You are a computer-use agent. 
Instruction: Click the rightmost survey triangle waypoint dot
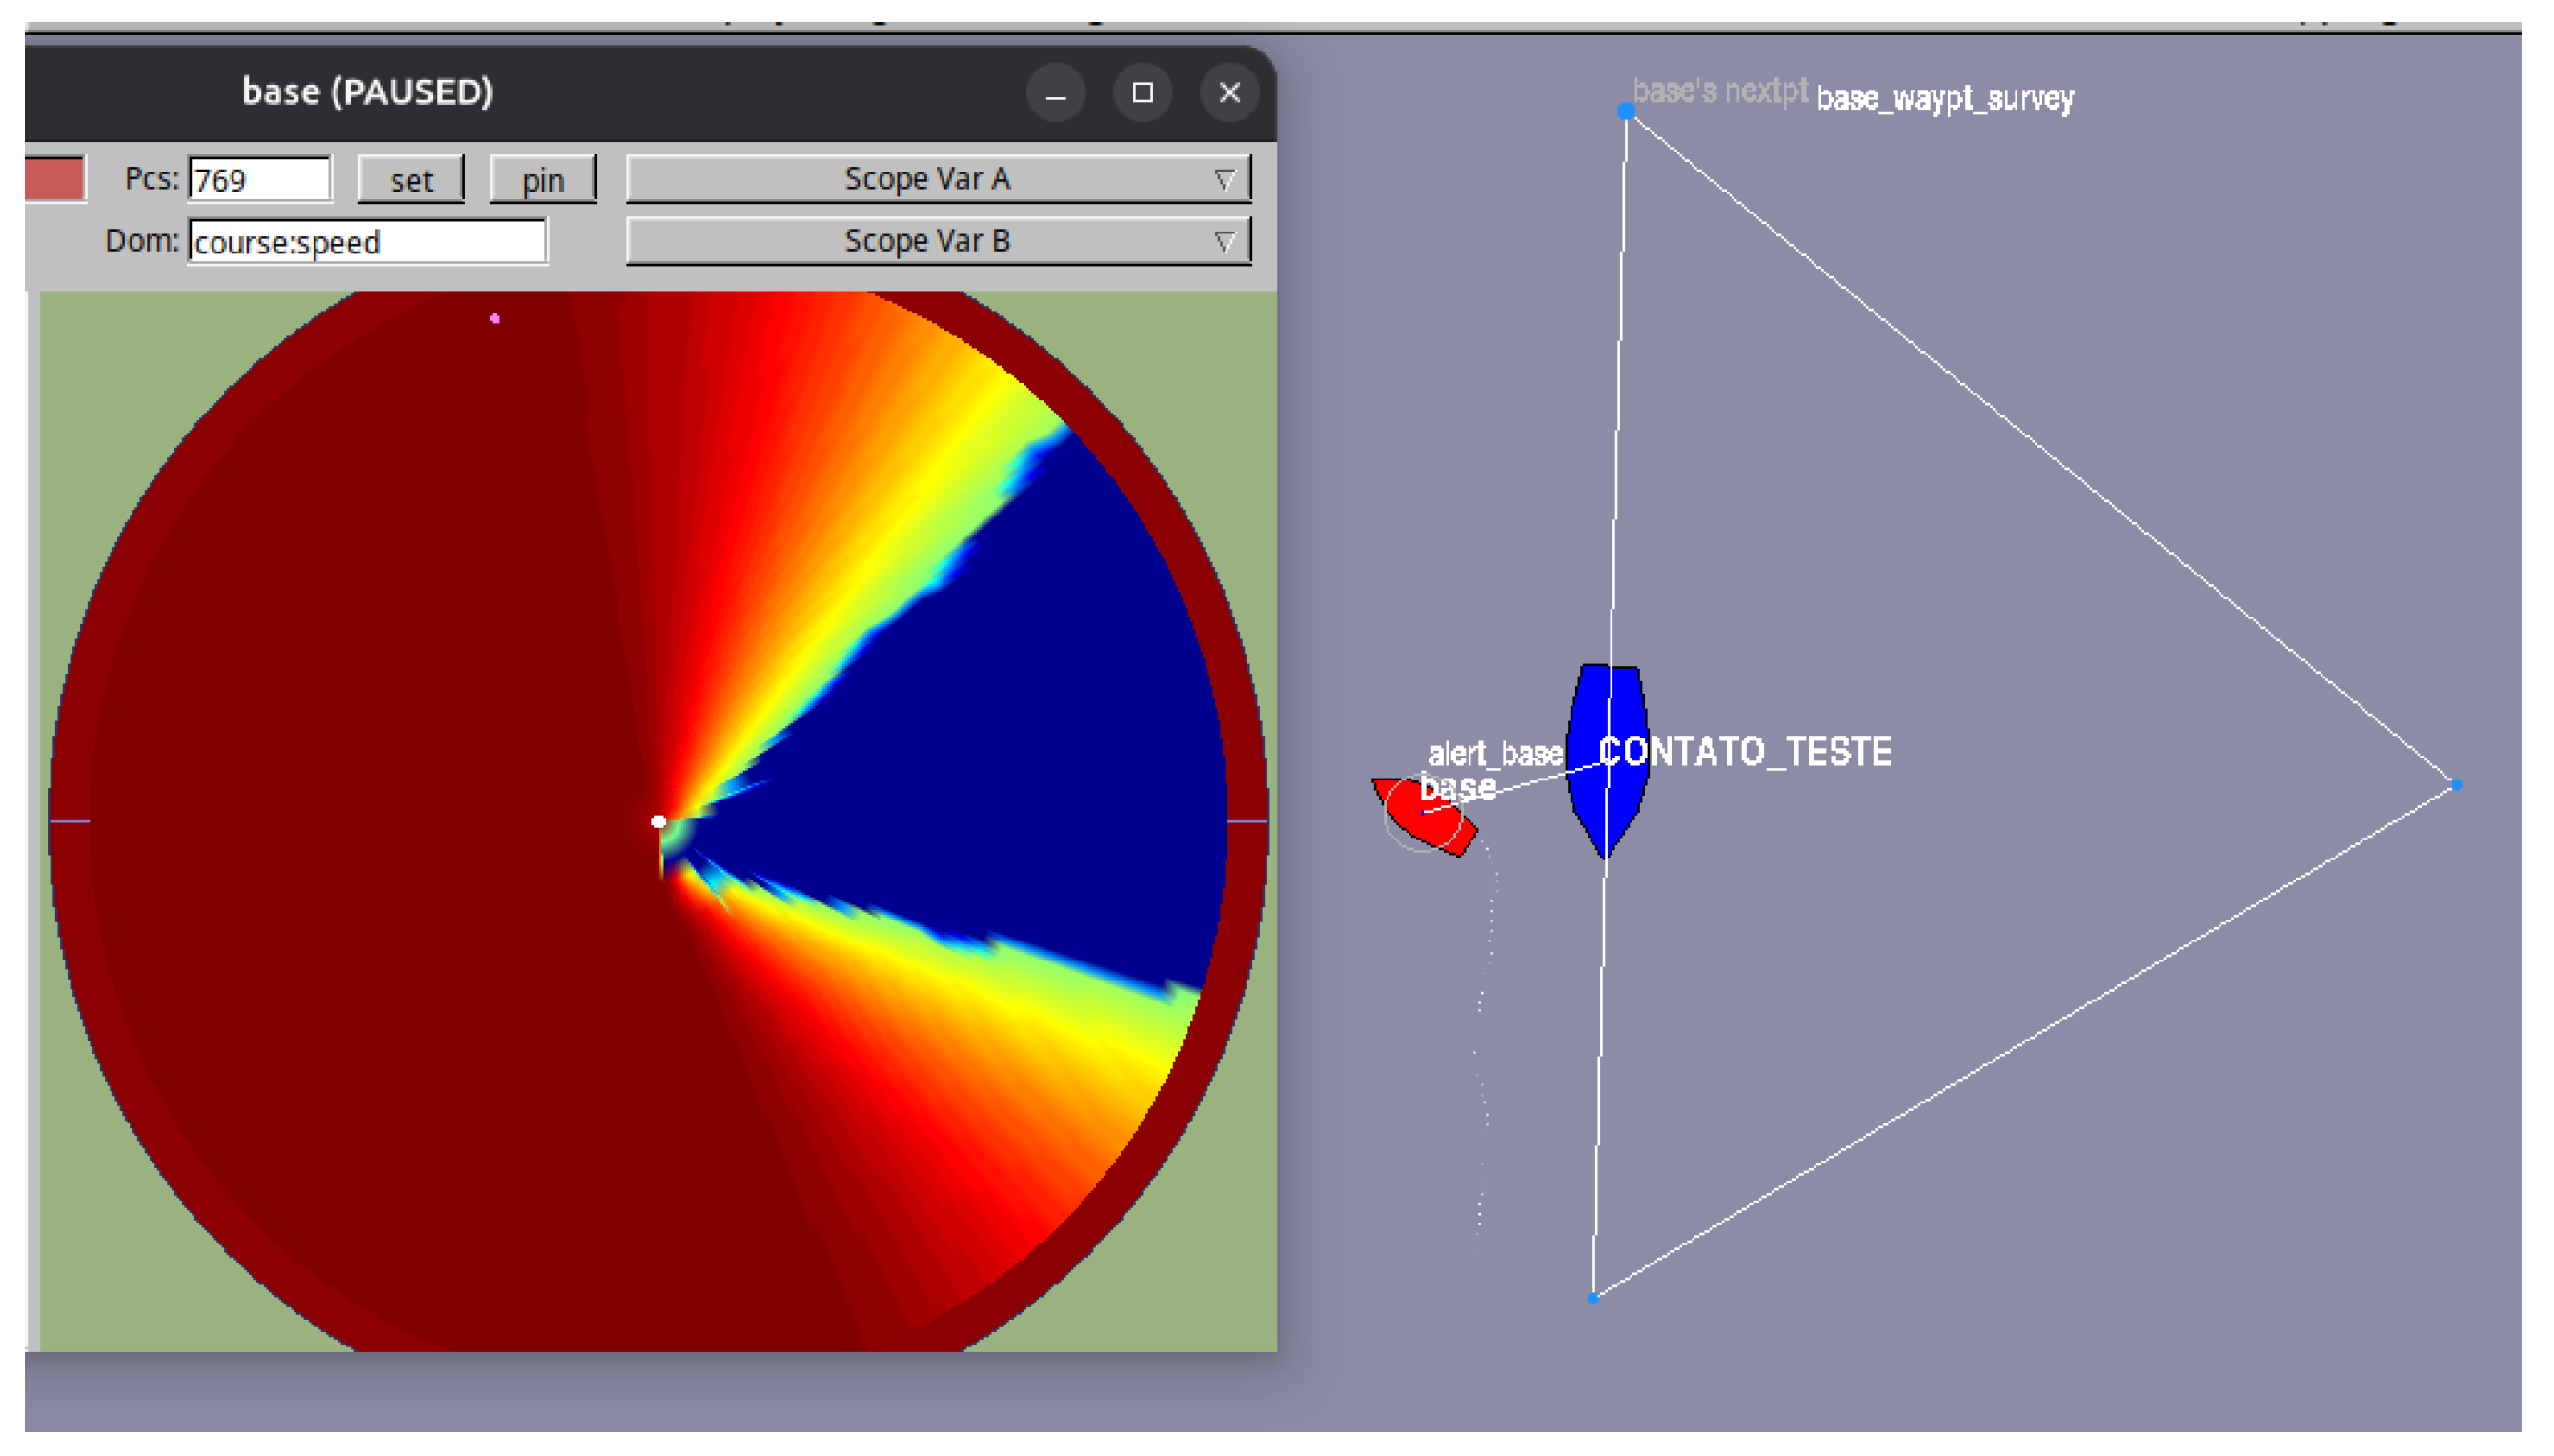pos(2456,786)
